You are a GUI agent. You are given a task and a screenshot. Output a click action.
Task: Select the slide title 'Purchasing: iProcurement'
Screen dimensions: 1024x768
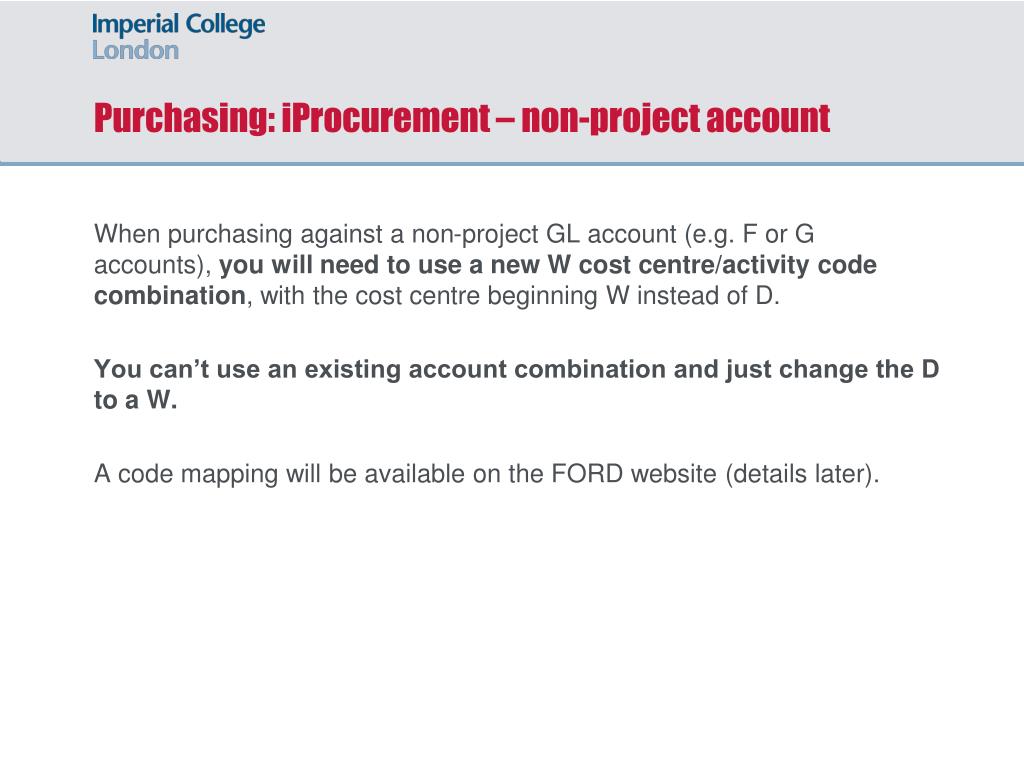[x=291, y=118]
